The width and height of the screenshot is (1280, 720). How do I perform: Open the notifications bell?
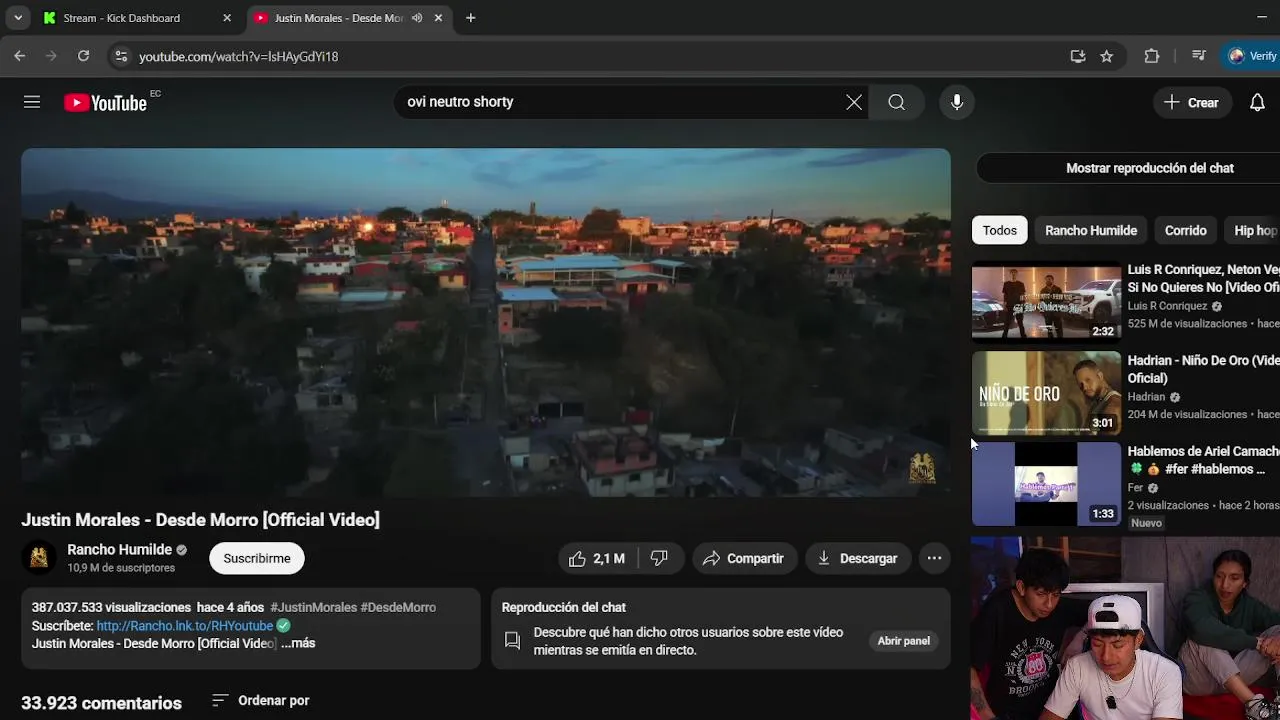[1258, 102]
